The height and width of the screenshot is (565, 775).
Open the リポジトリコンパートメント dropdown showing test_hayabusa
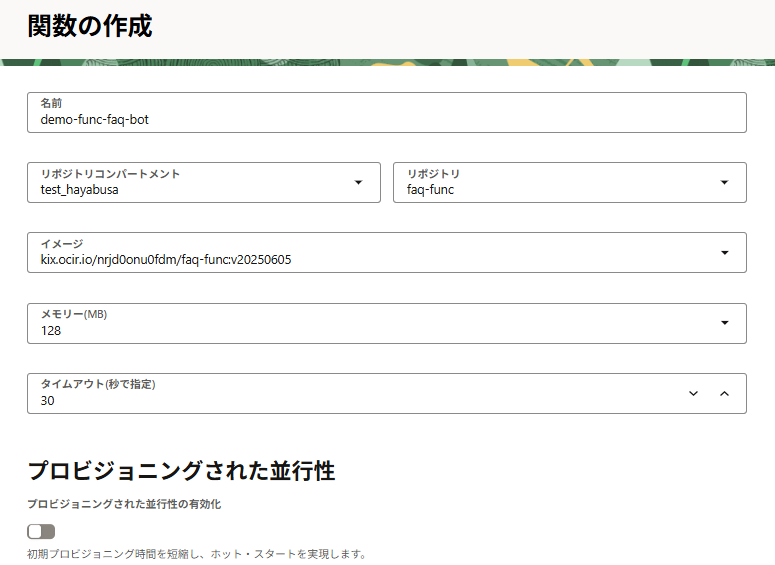204,182
